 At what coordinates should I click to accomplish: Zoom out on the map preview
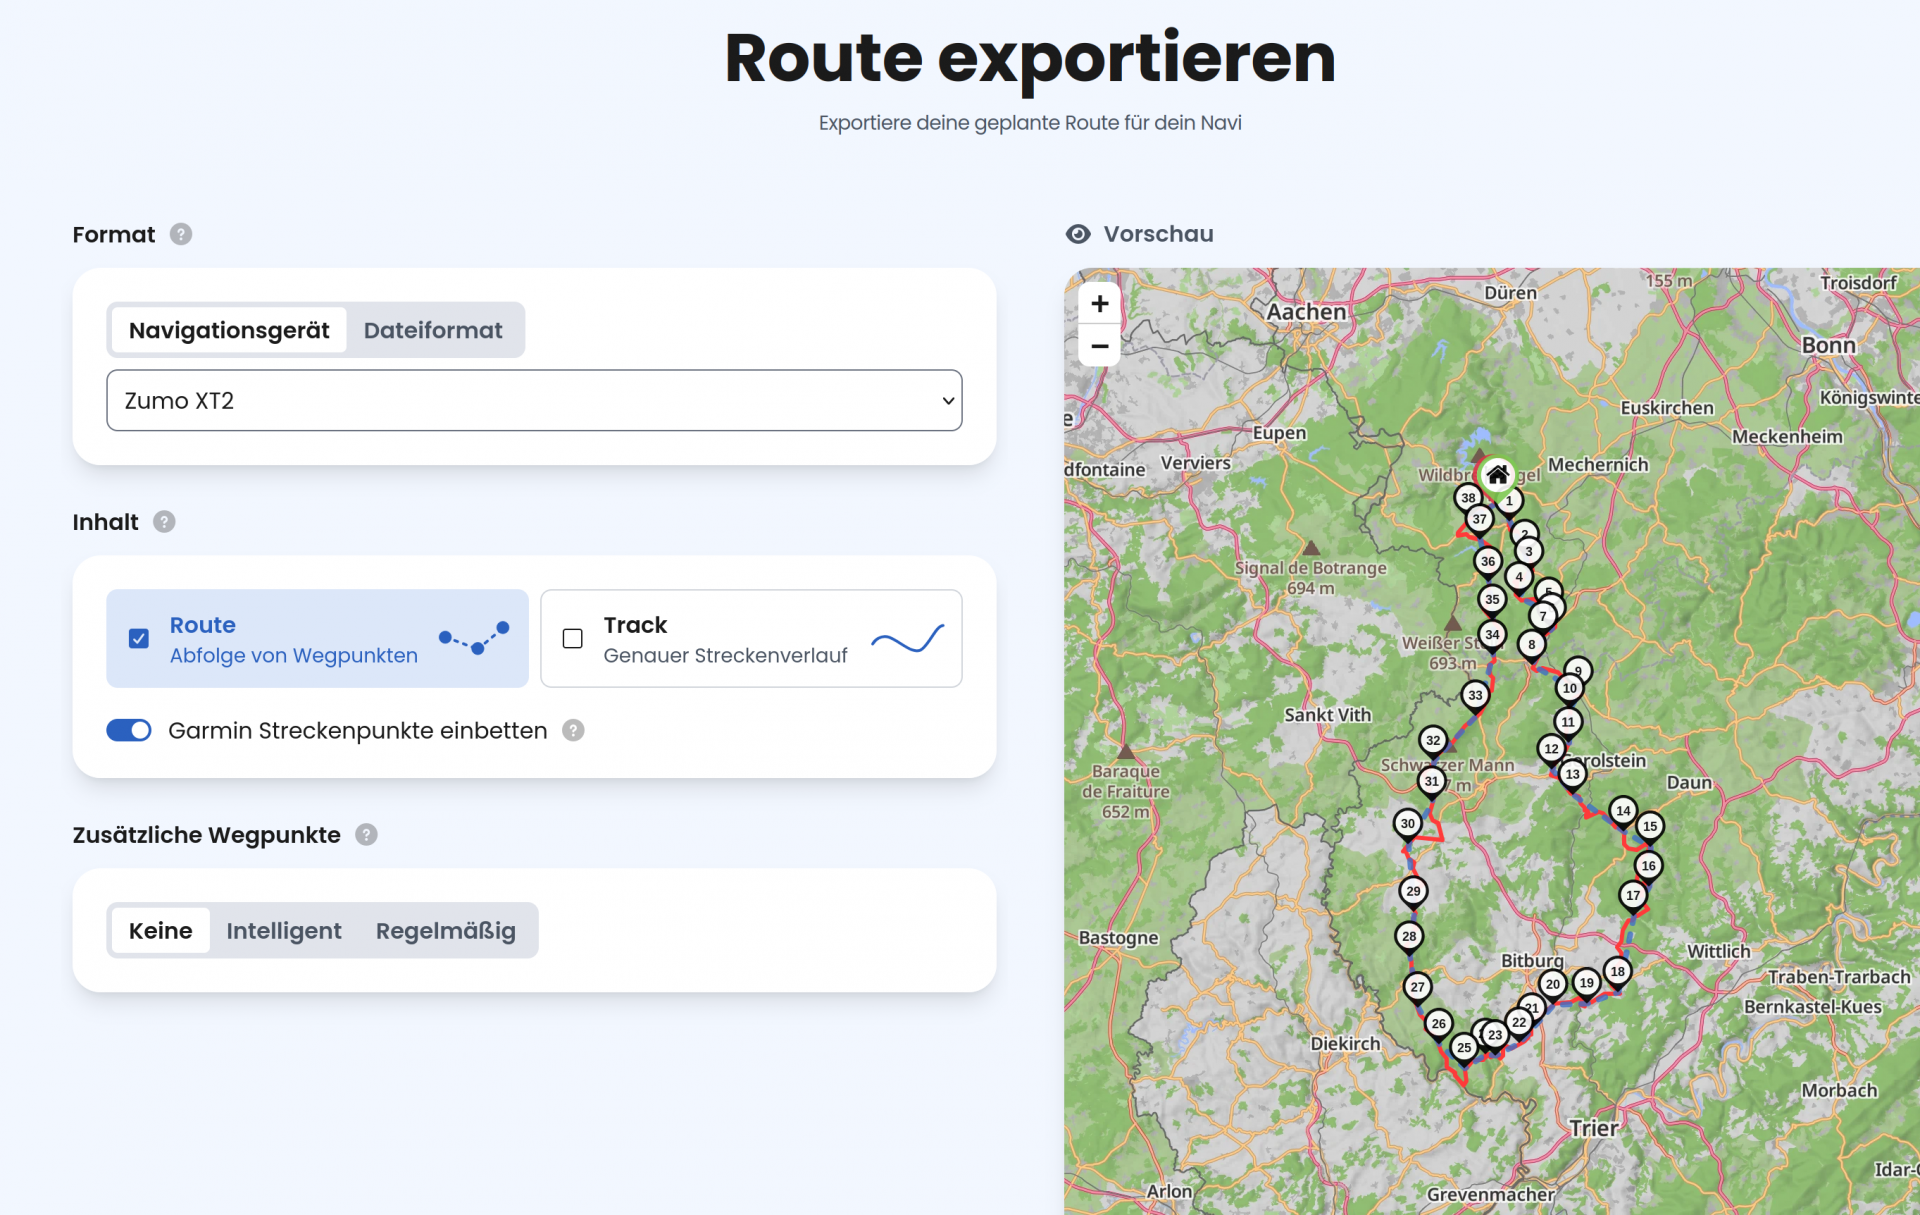pyautogui.click(x=1099, y=346)
